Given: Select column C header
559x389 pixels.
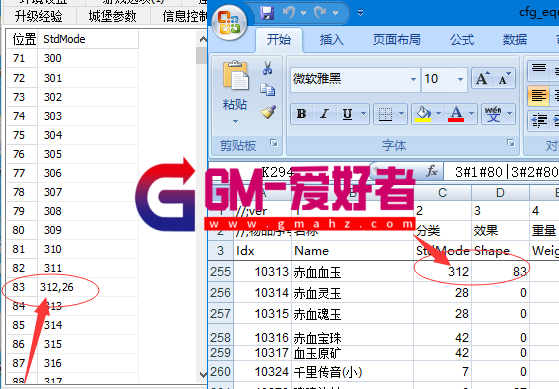Looking at the screenshot, I should (x=442, y=193).
